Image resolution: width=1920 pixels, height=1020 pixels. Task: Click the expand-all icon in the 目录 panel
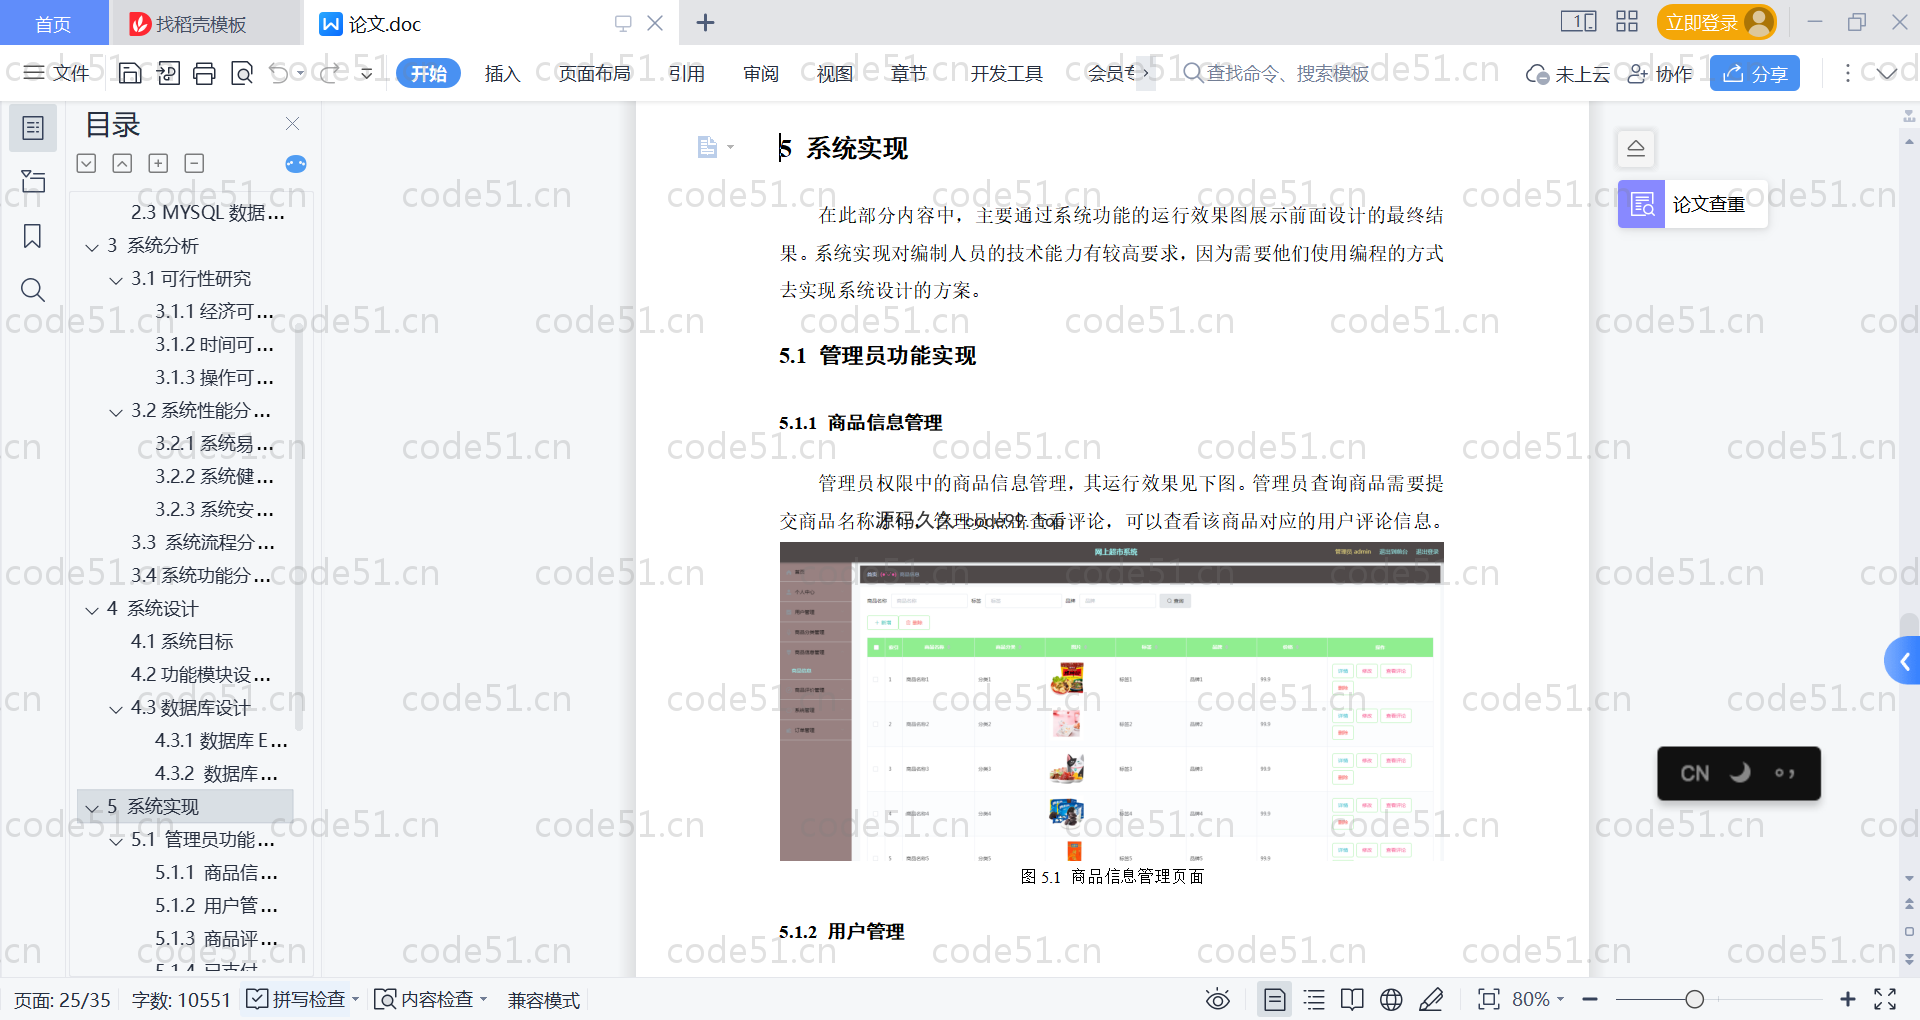pos(86,163)
